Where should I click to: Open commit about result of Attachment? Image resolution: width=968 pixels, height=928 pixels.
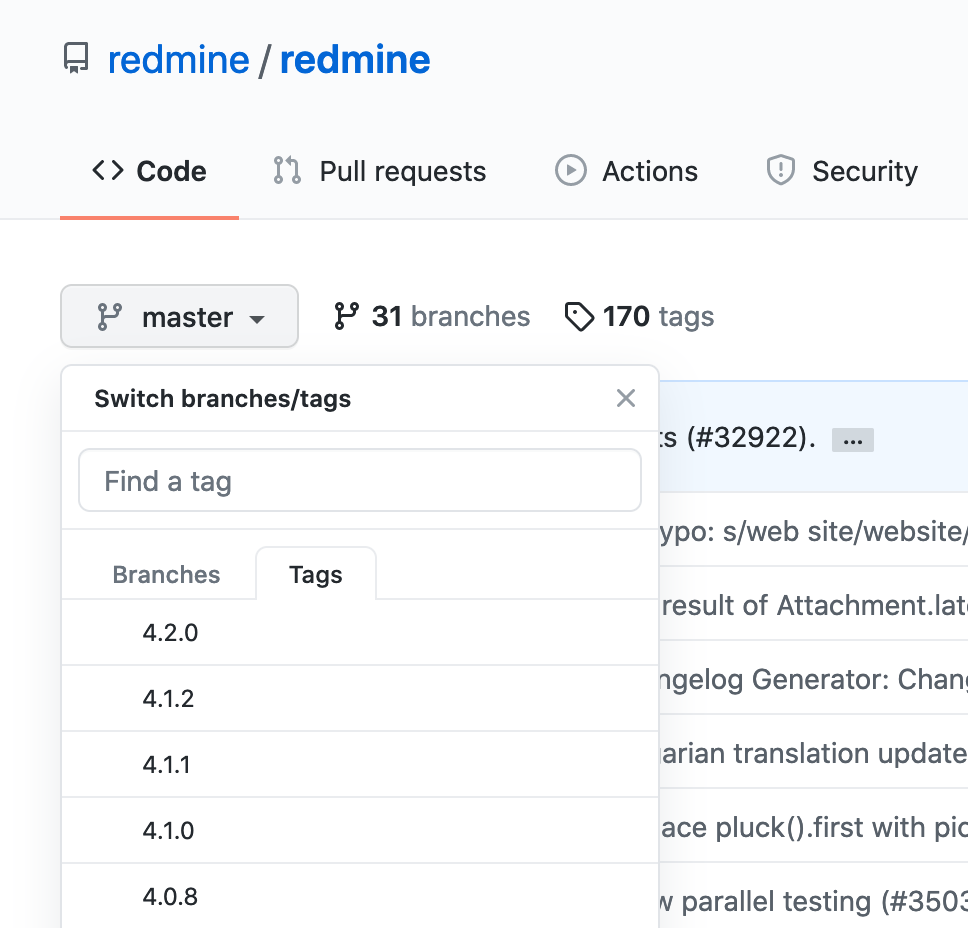(814, 606)
